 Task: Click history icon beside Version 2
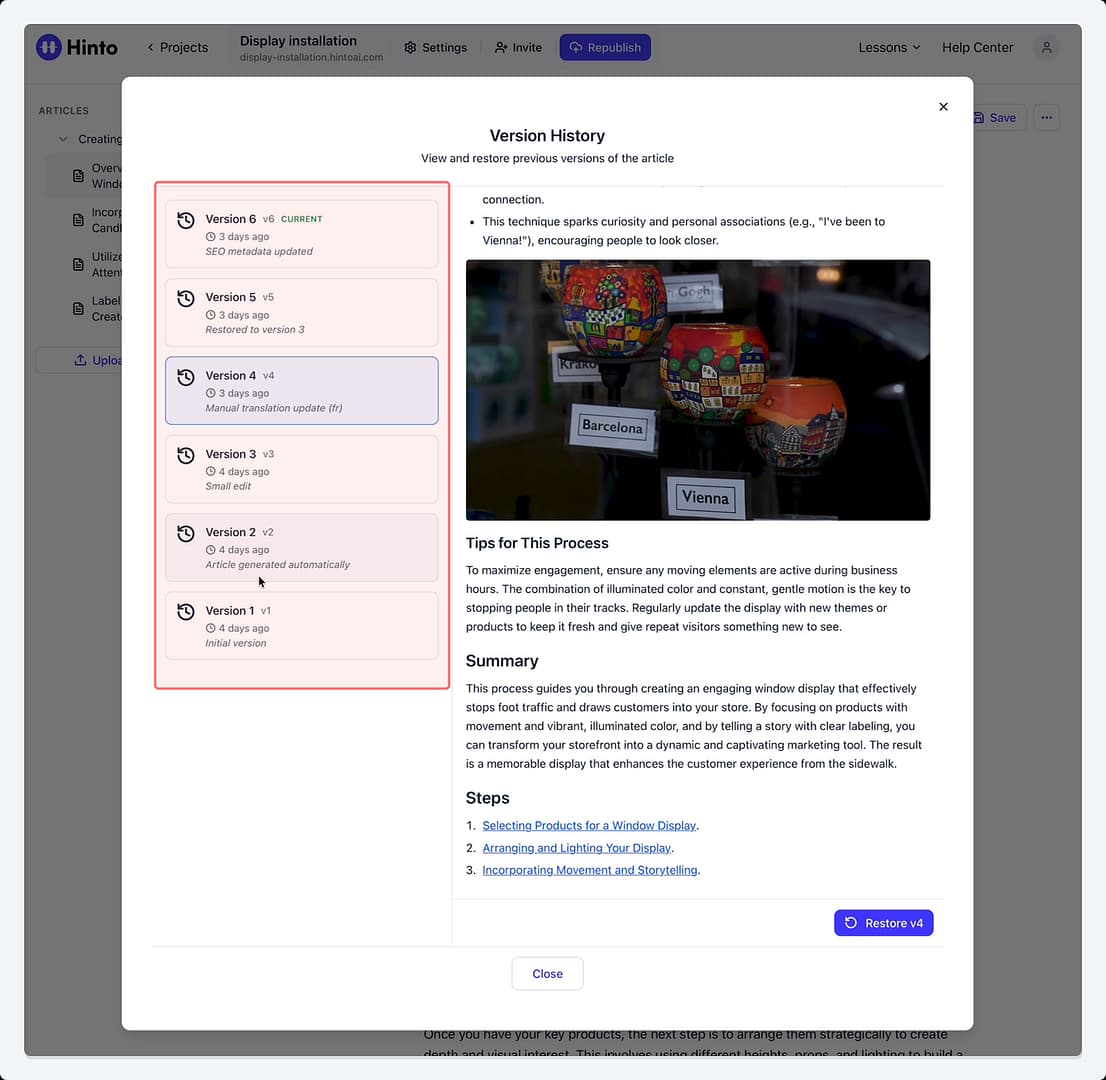point(186,533)
